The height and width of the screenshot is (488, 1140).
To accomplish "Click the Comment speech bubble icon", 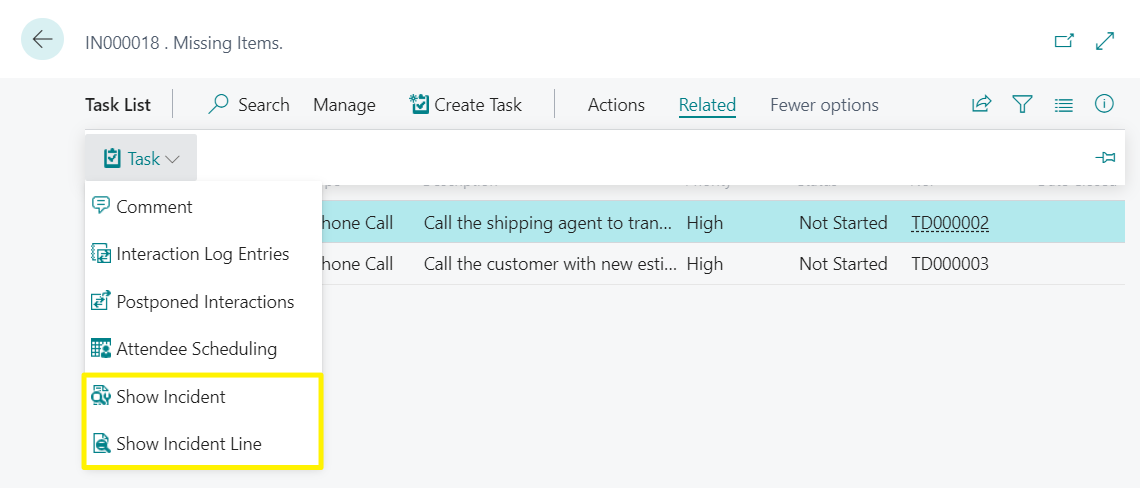I will click(x=101, y=206).
